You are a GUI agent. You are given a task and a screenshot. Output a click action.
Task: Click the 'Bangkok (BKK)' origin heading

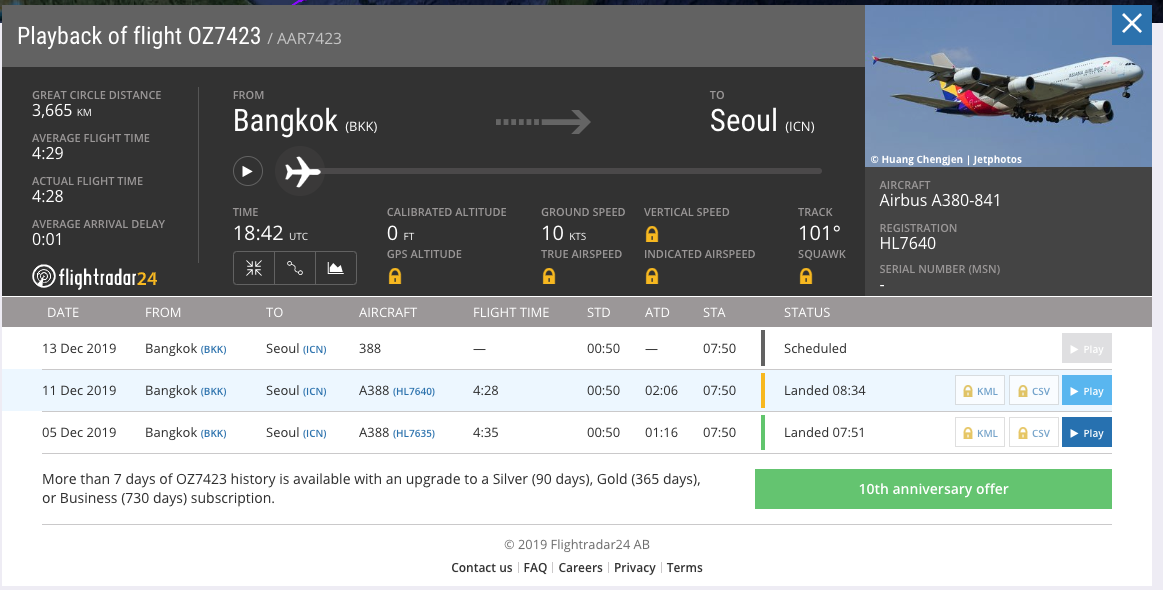[305, 121]
